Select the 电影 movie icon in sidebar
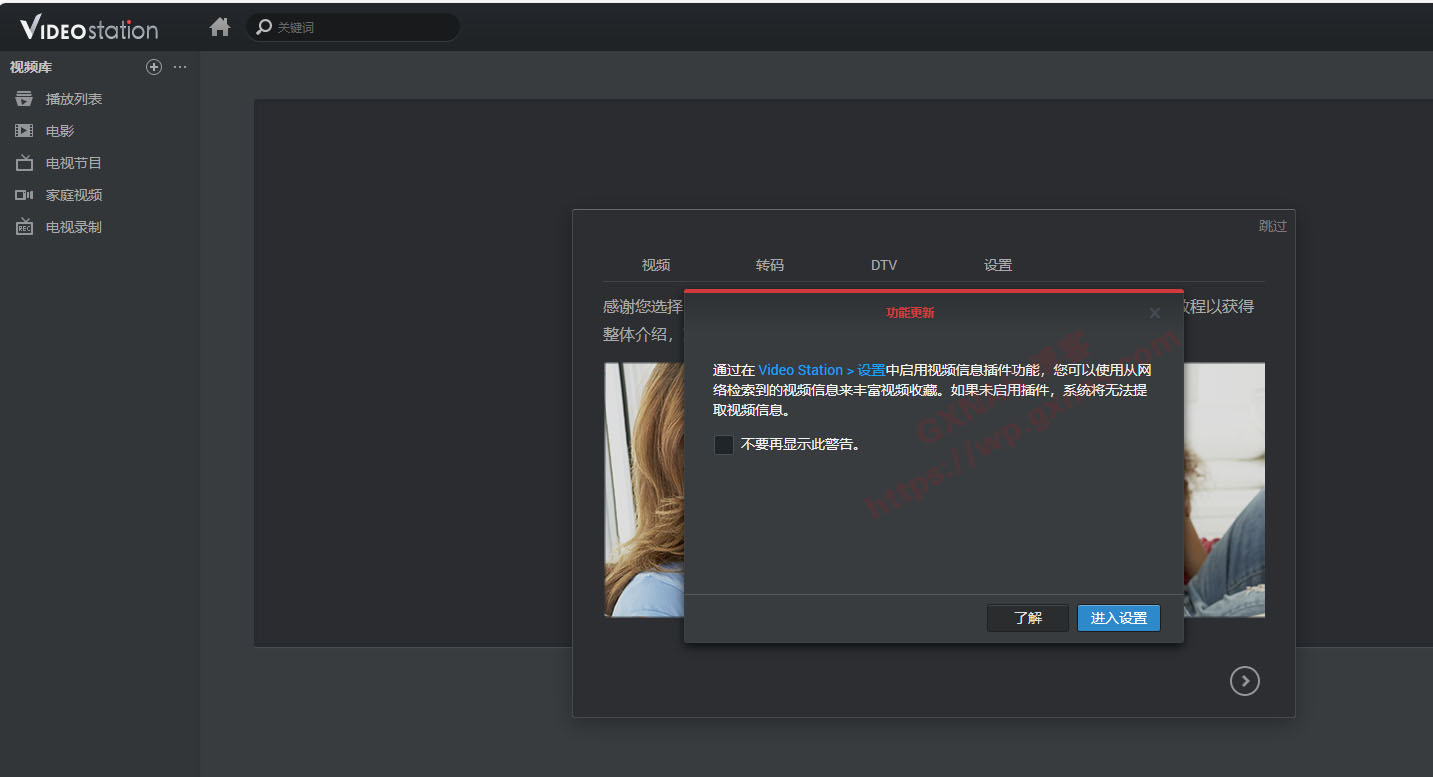The width and height of the screenshot is (1433, 777). [x=24, y=131]
